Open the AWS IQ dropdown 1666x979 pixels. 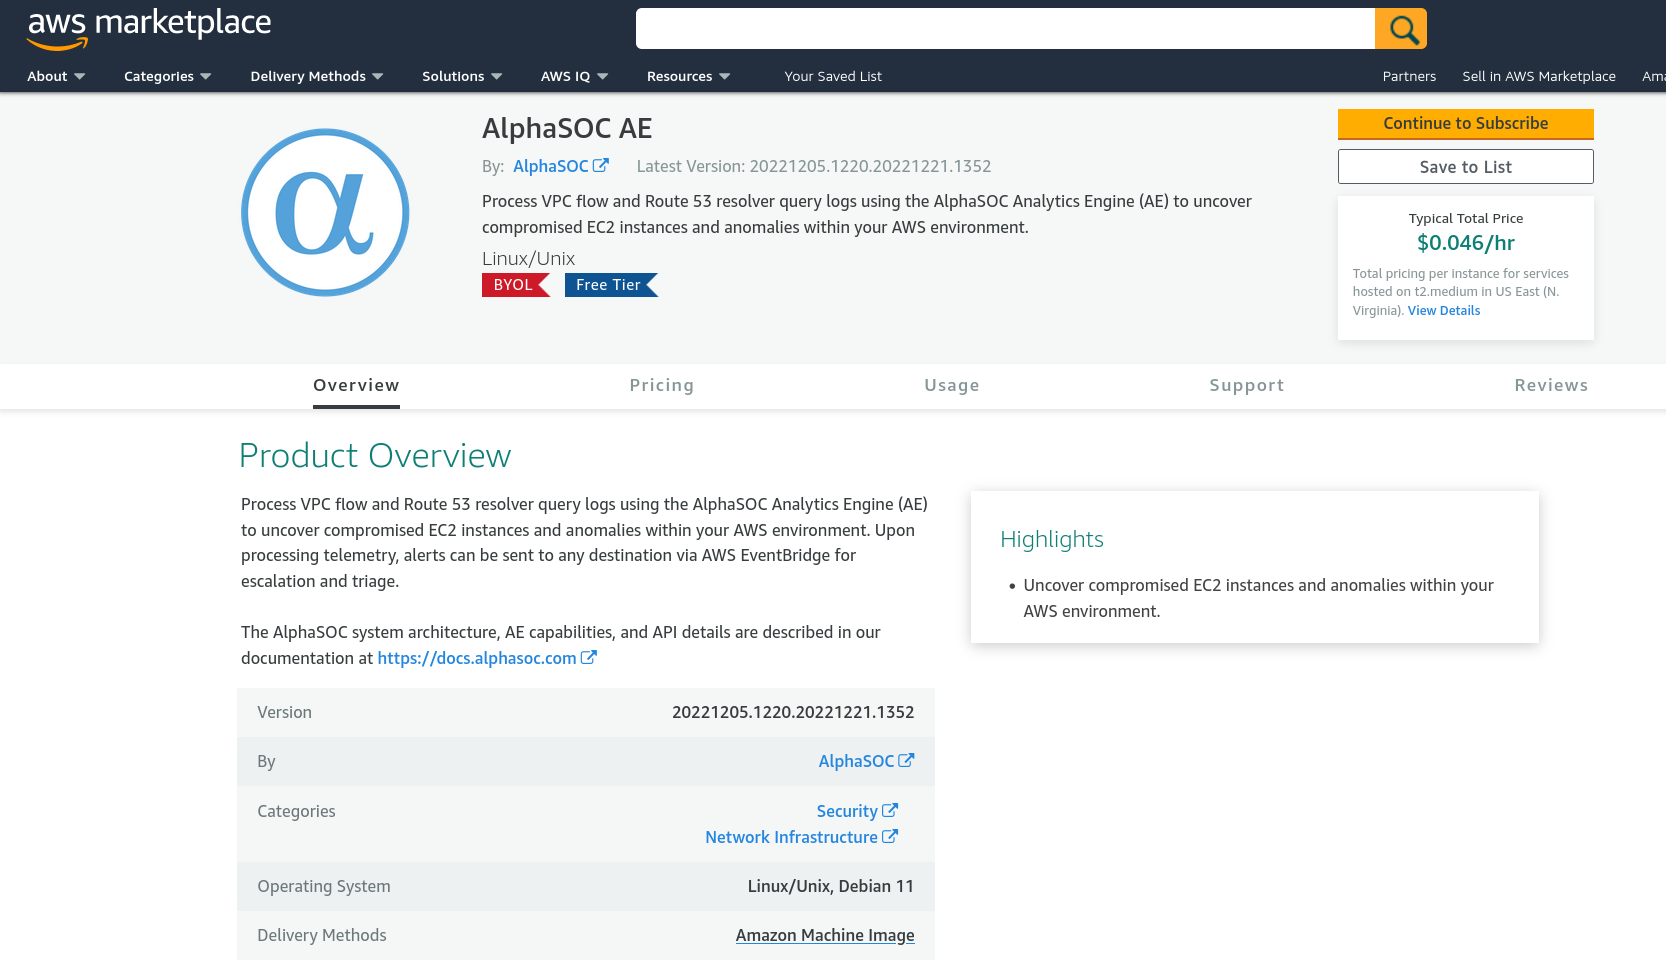click(575, 76)
